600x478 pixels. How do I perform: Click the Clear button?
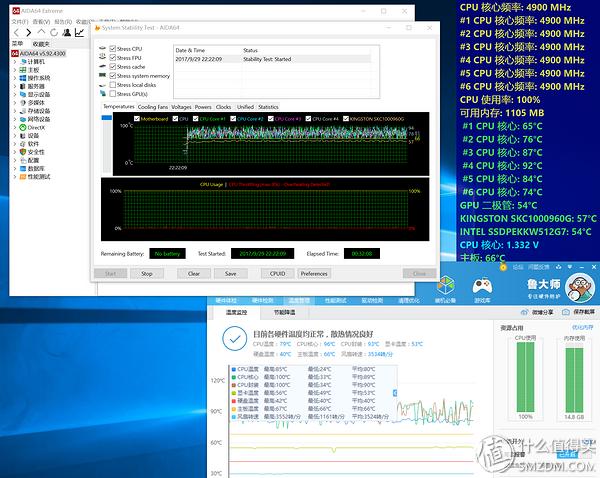[194, 274]
